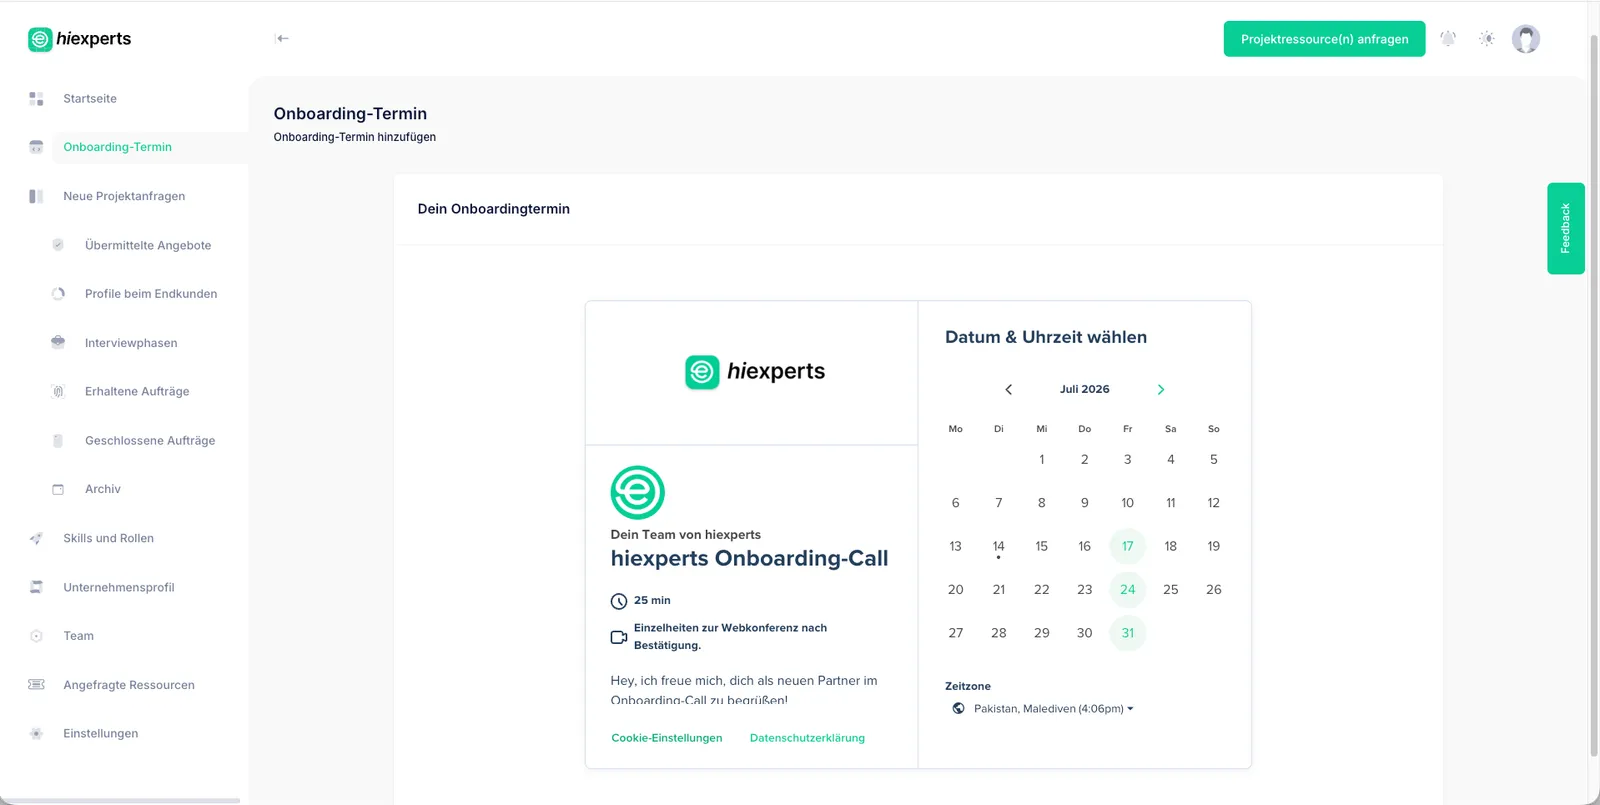Click the Interviewphasen icon

pos(58,342)
